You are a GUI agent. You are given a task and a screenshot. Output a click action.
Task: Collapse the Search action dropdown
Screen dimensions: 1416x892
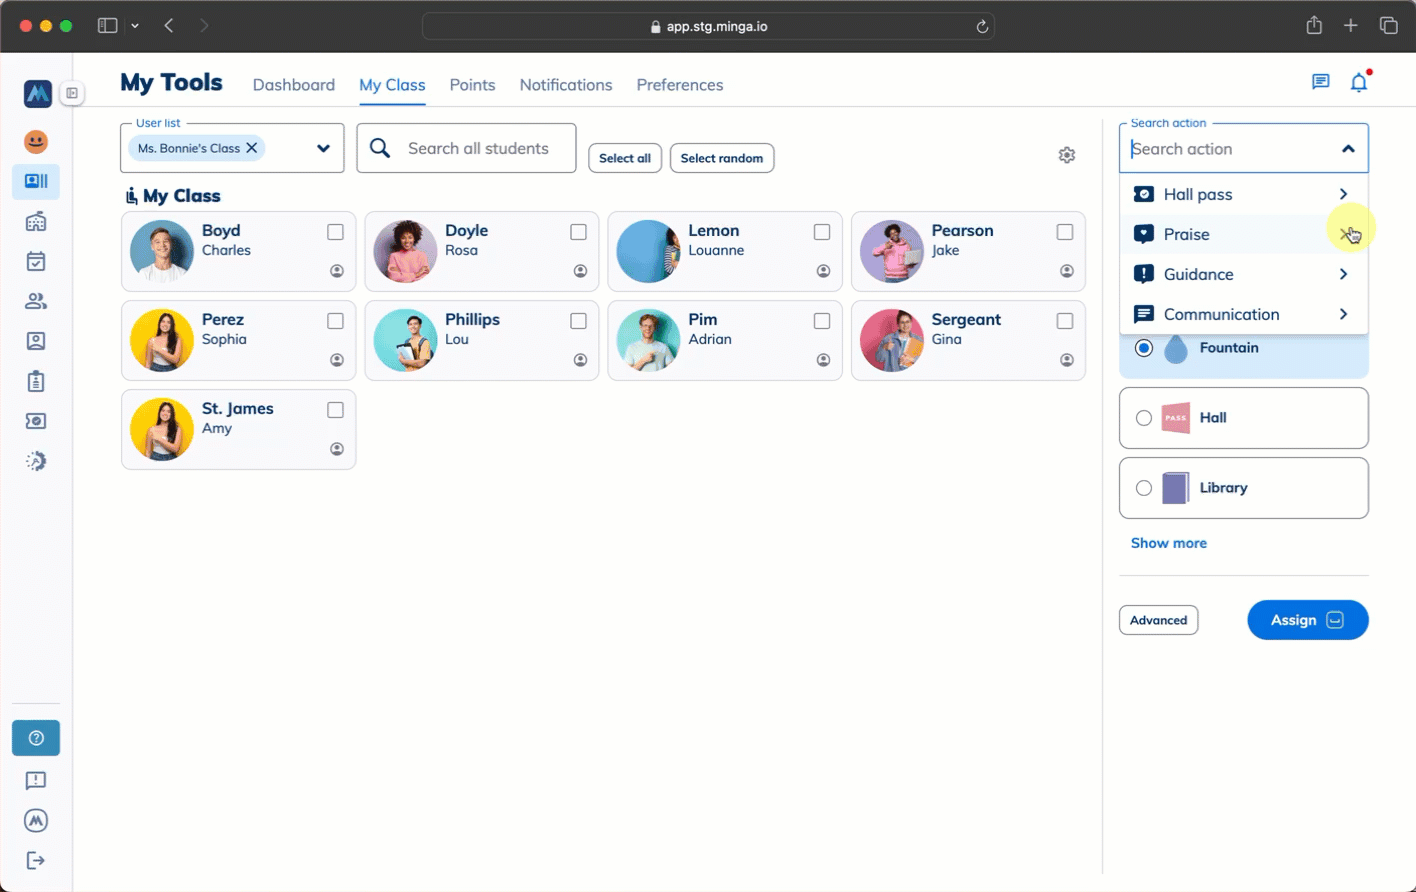(x=1348, y=149)
